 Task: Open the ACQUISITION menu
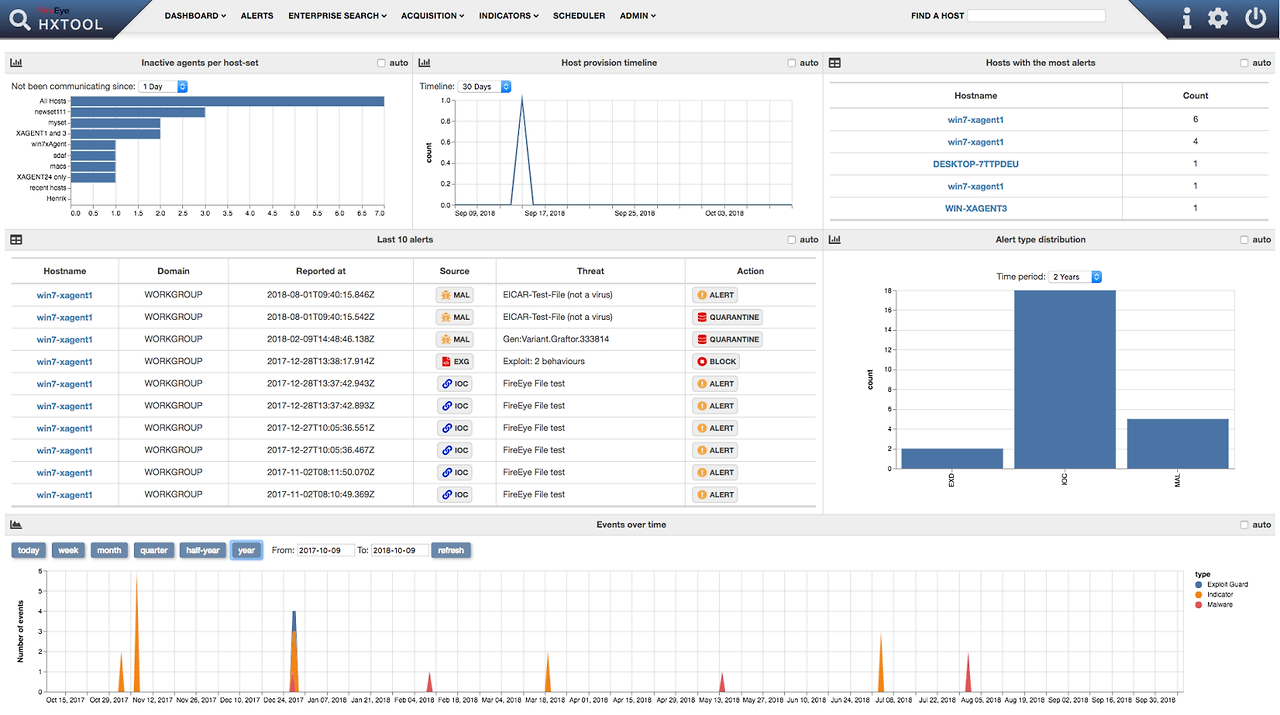pyautogui.click(x=432, y=15)
